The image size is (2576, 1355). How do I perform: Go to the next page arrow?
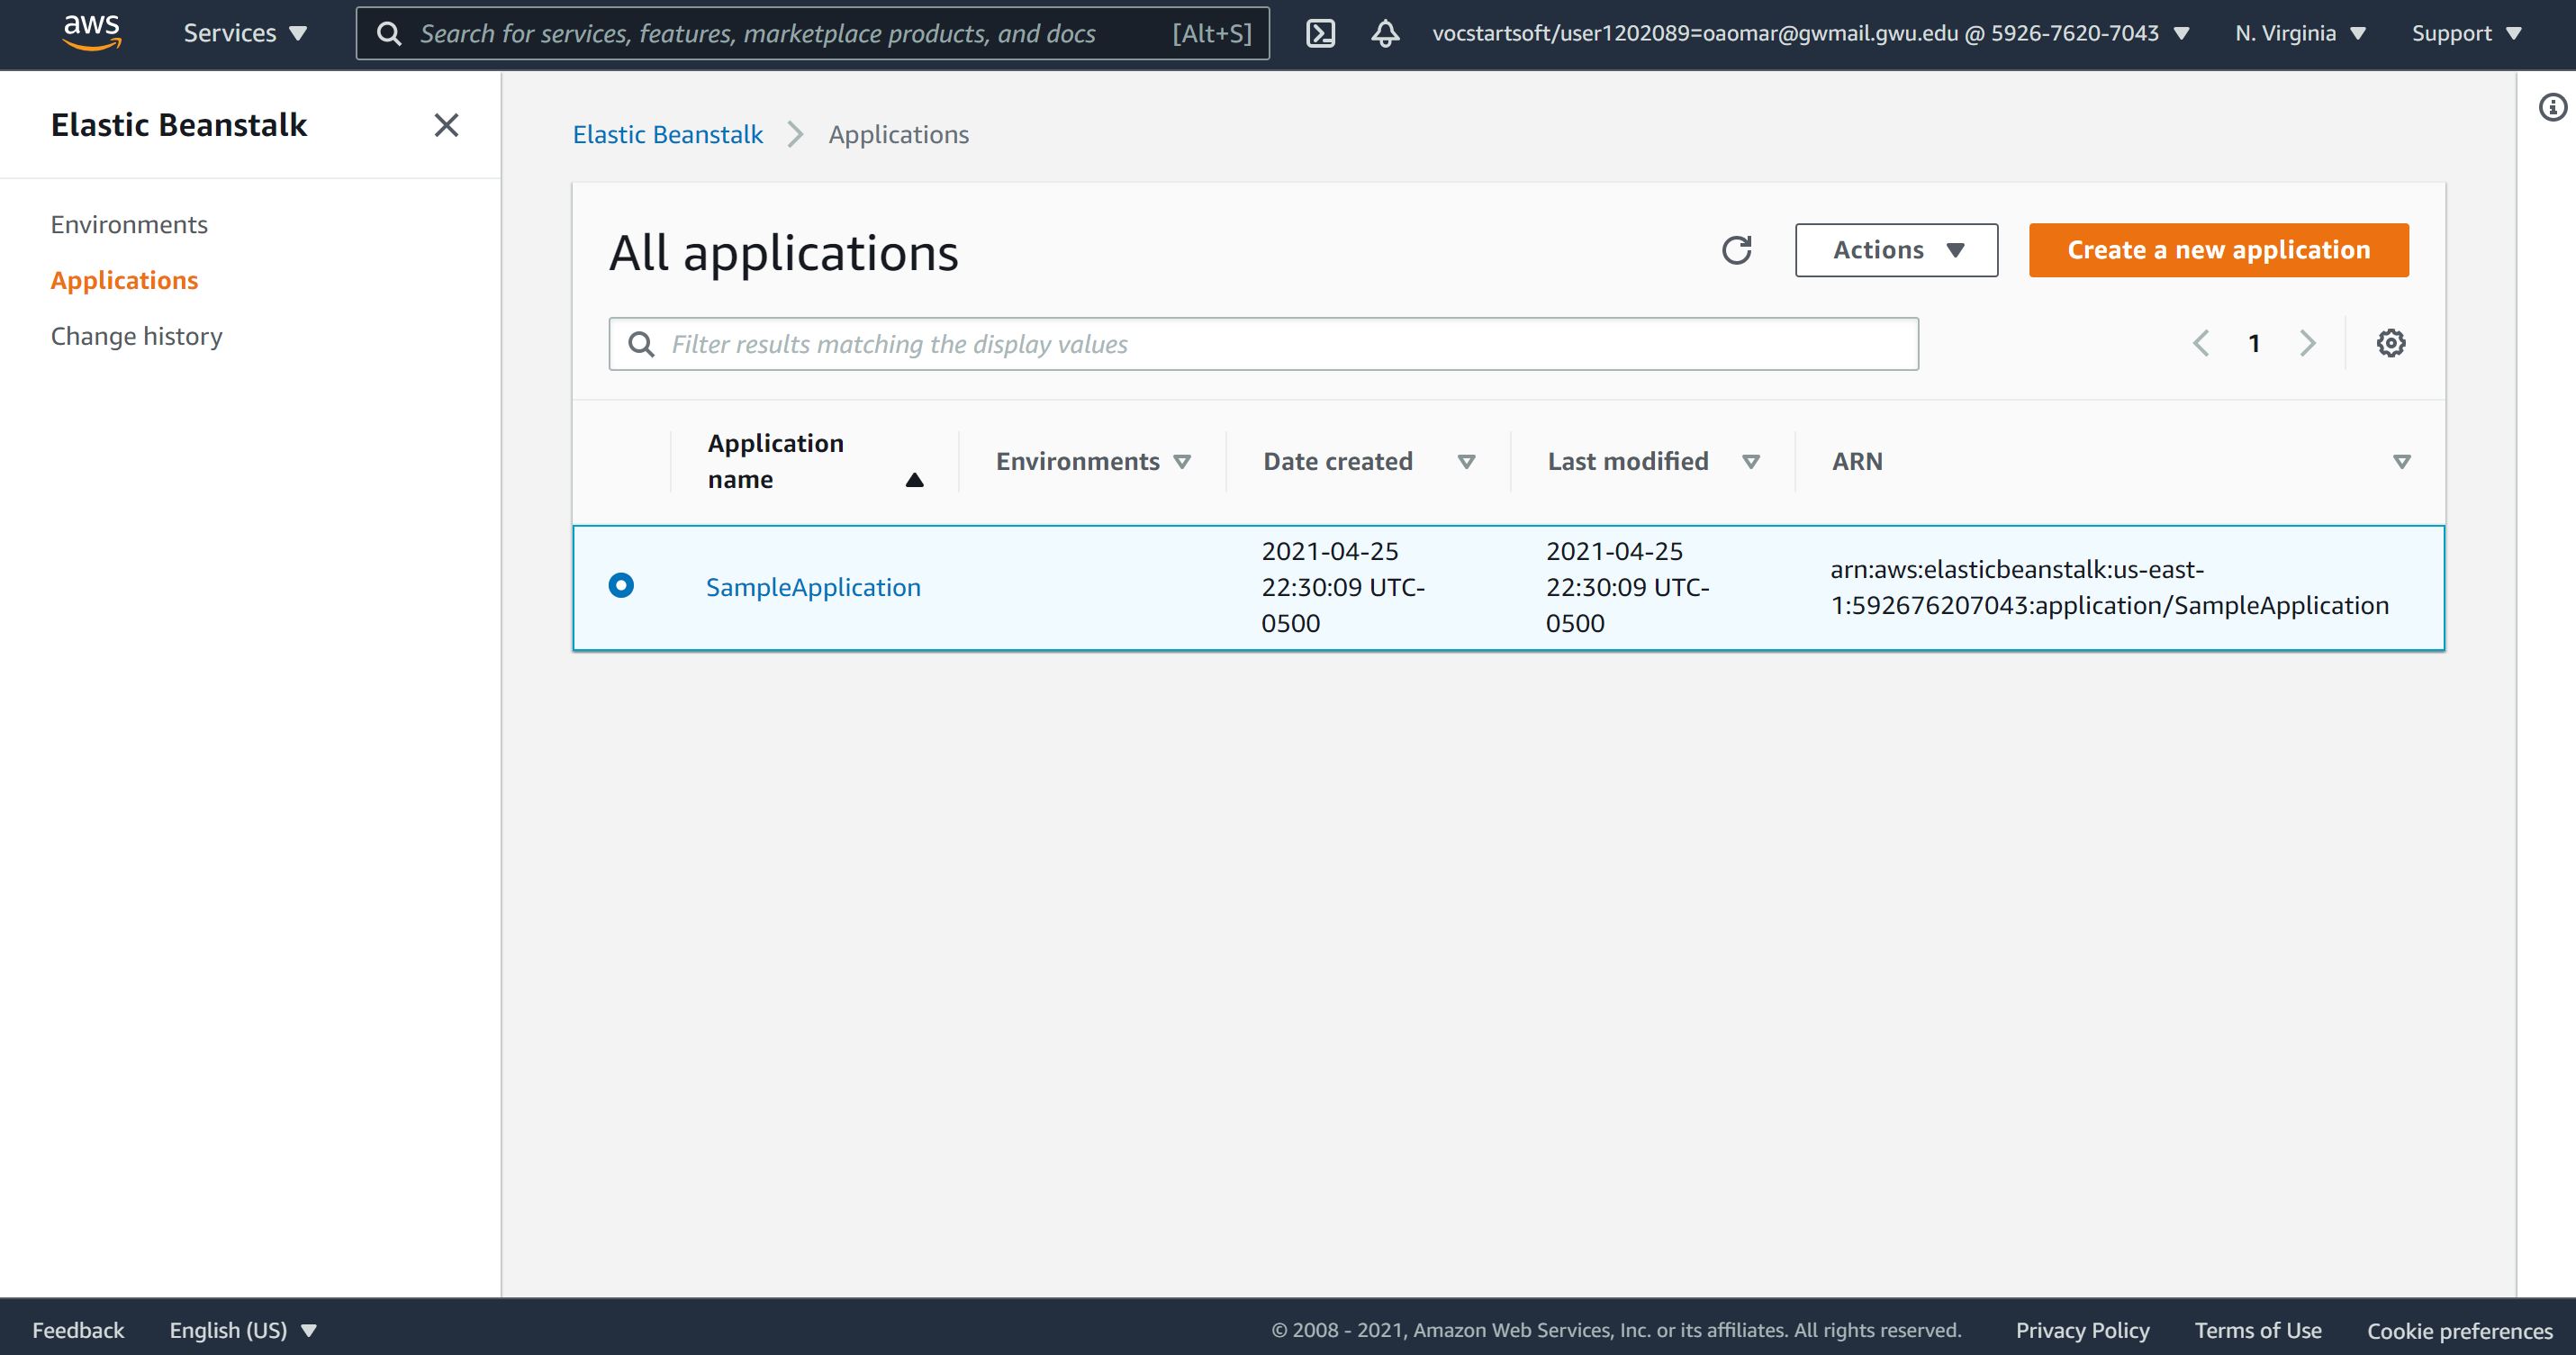[2308, 344]
